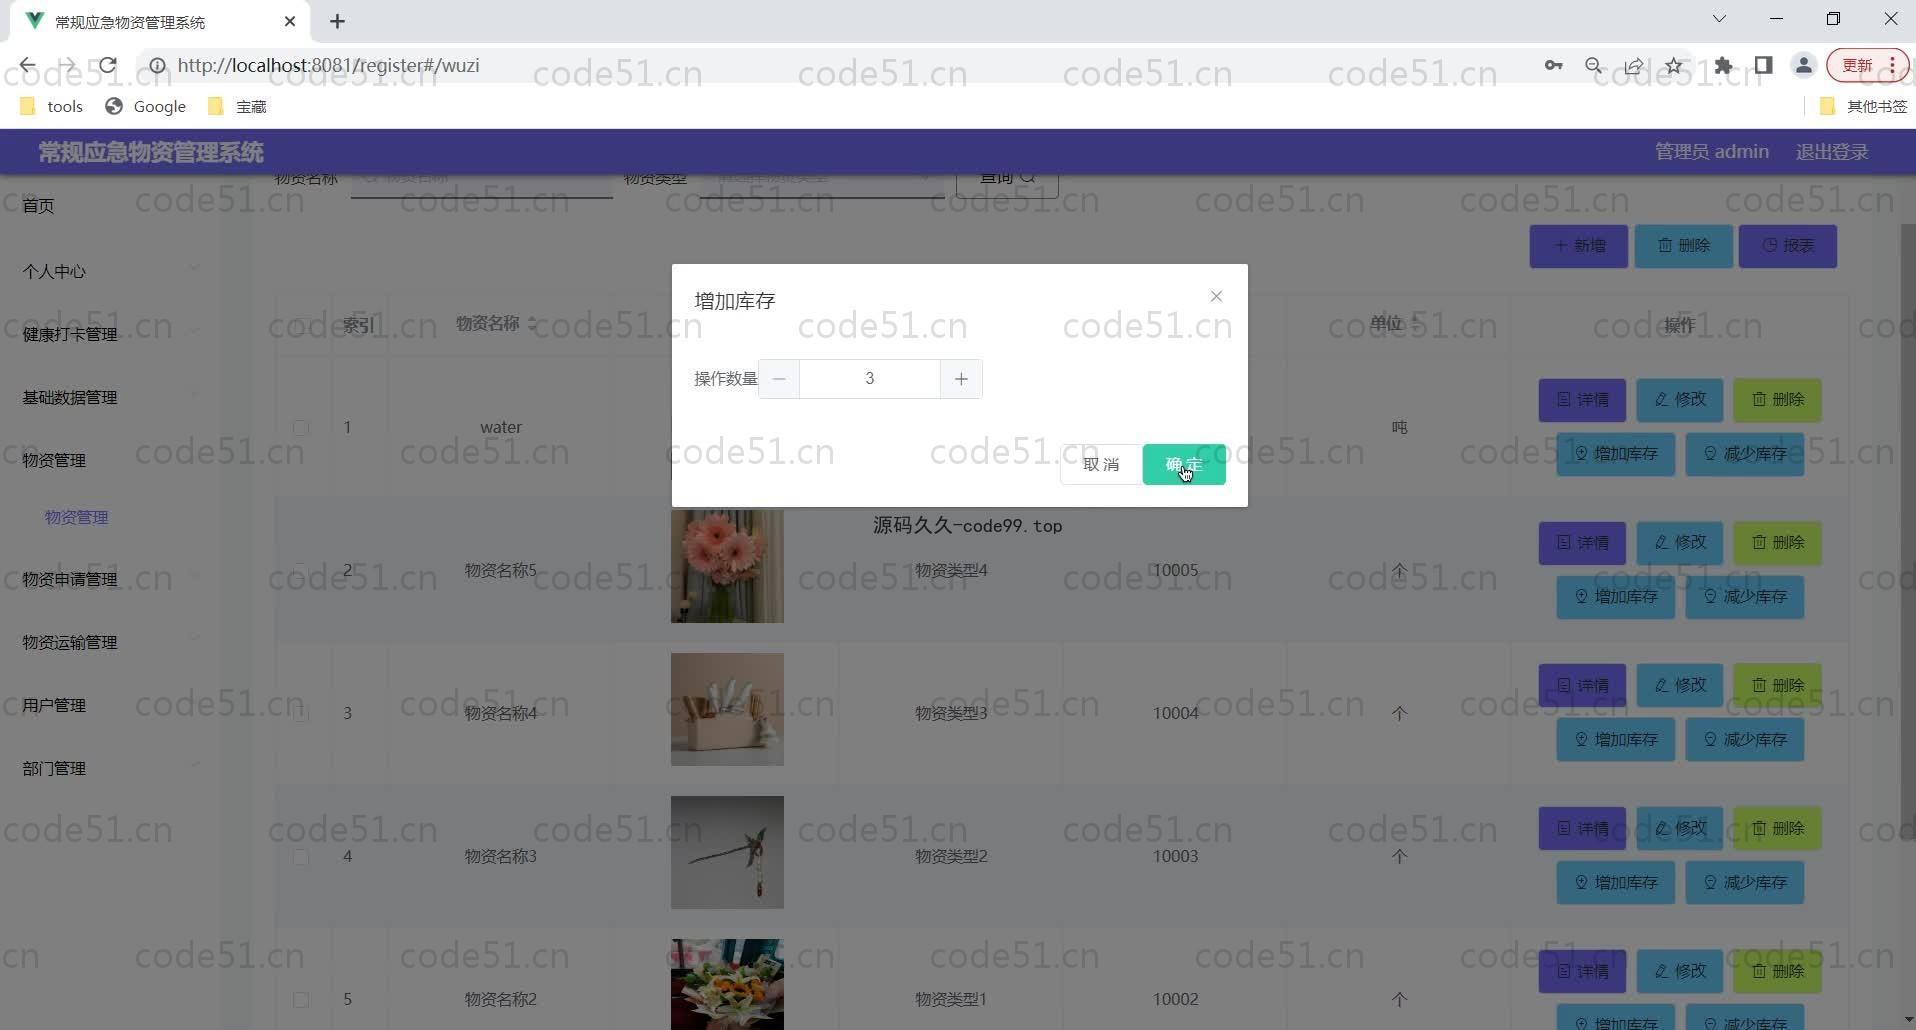Screen dimensions: 1916x1030
Task: Open 详情 for the 物资名称2 row
Action: [x=1582, y=972]
